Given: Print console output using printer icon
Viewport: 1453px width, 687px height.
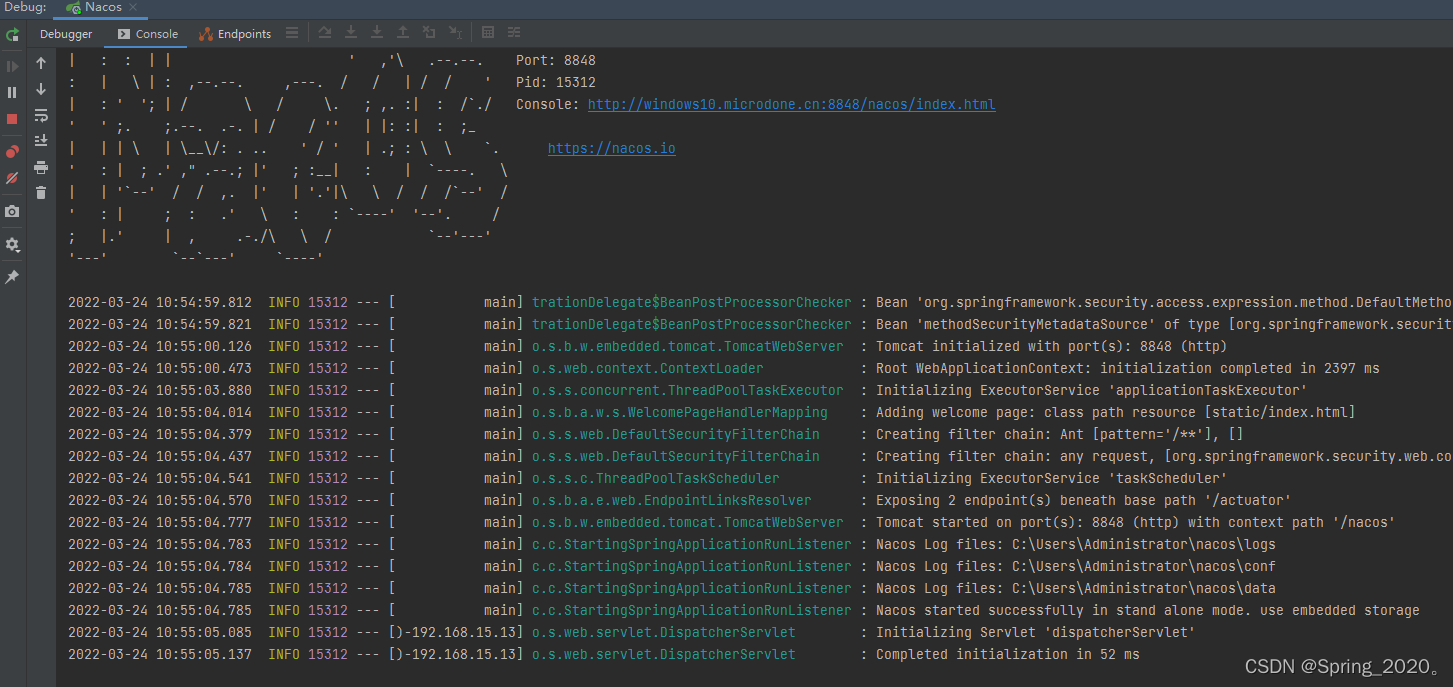Looking at the screenshot, I should pos(40,167).
